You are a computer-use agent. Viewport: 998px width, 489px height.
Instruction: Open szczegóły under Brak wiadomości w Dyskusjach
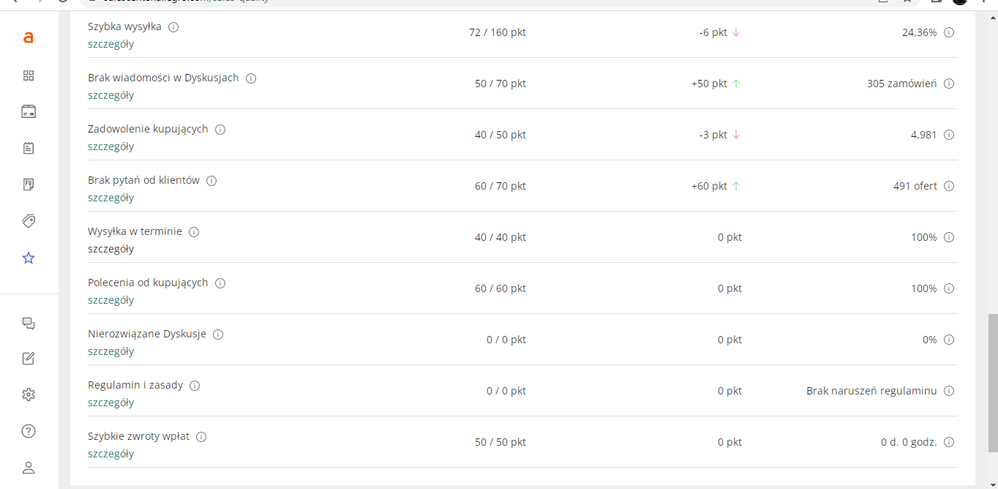pos(111,96)
